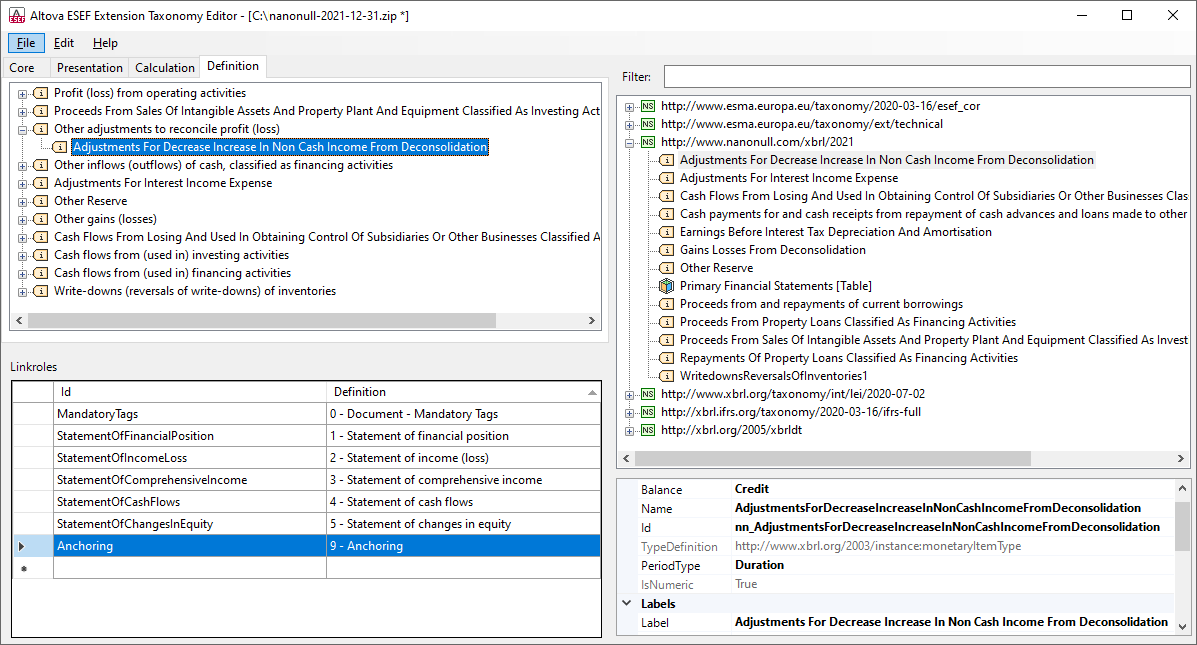The width and height of the screenshot is (1197, 645).
Task: Click the item icon beside Profit (loss) from operating activities
Action: click(x=41, y=93)
